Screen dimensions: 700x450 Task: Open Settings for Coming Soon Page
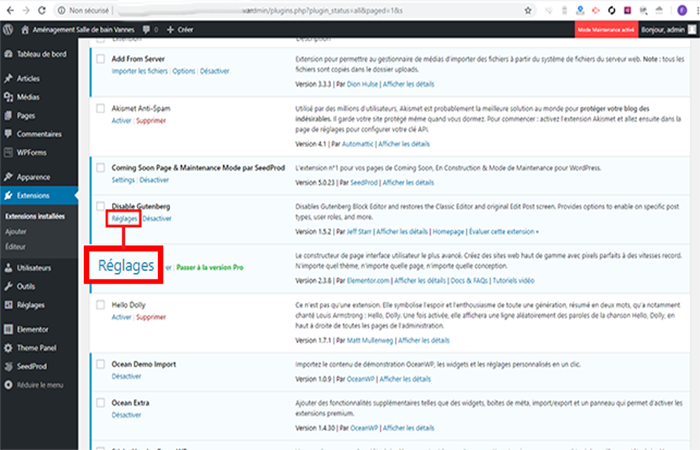click(x=123, y=180)
